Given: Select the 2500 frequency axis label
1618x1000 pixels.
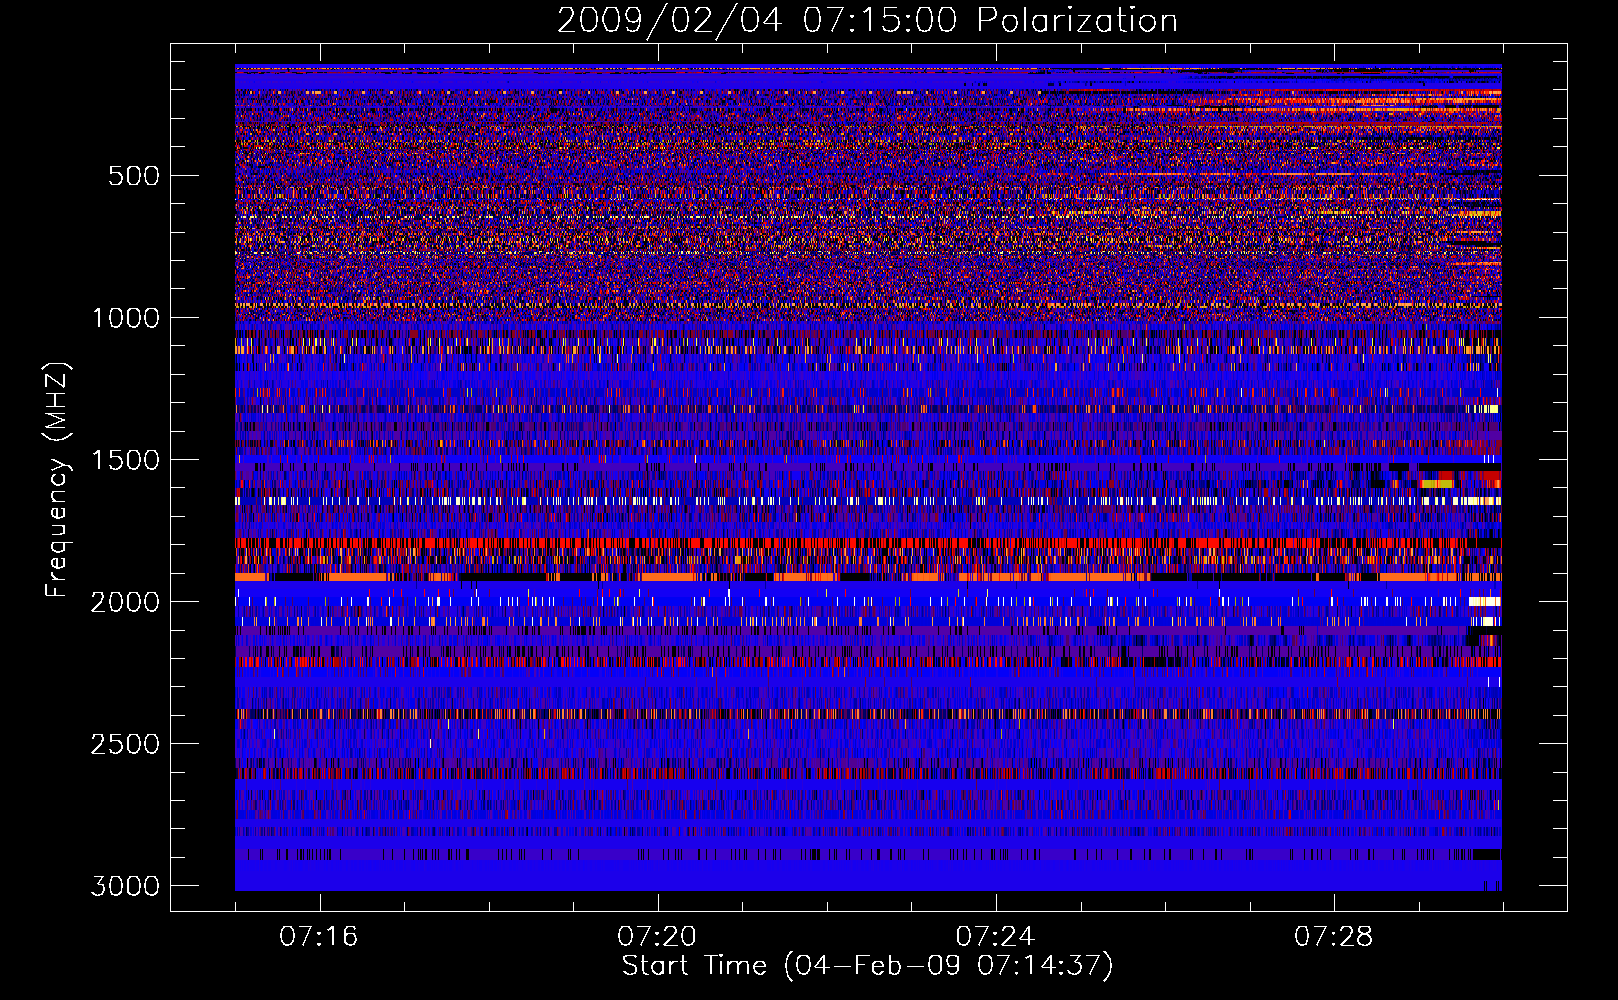Looking at the screenshot, I should (126, 745).
